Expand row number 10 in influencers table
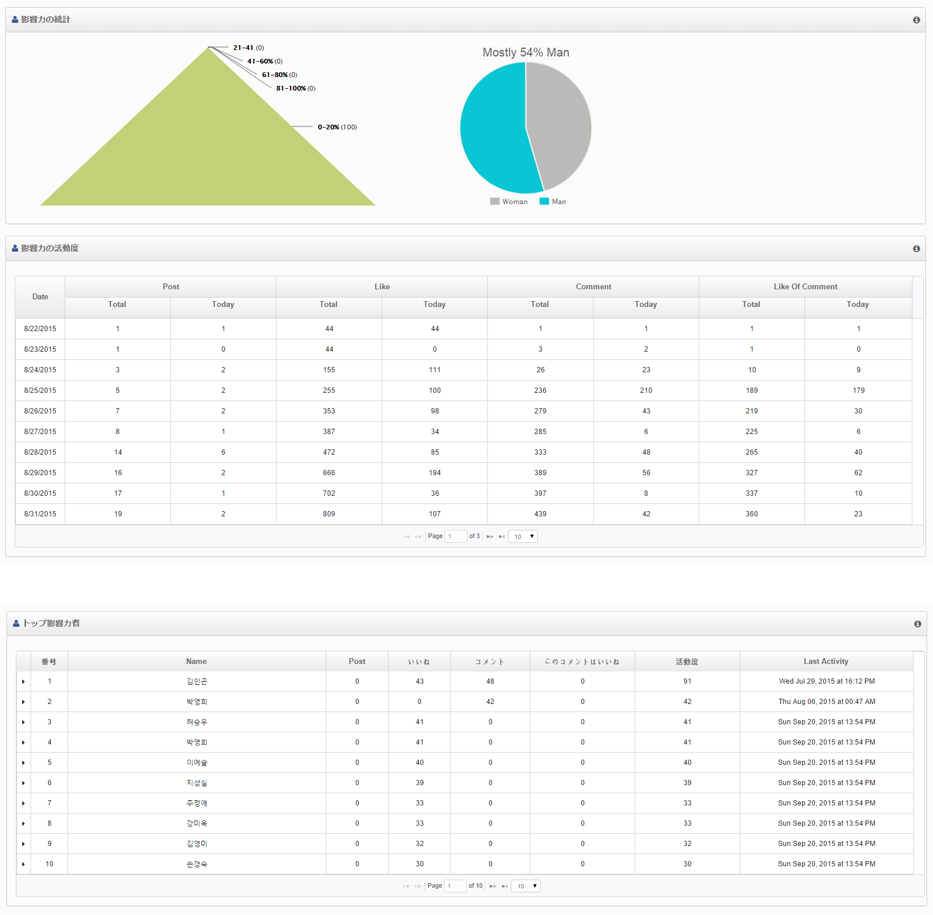This screenshot has width=933, height=915. (x=23, y=865)
